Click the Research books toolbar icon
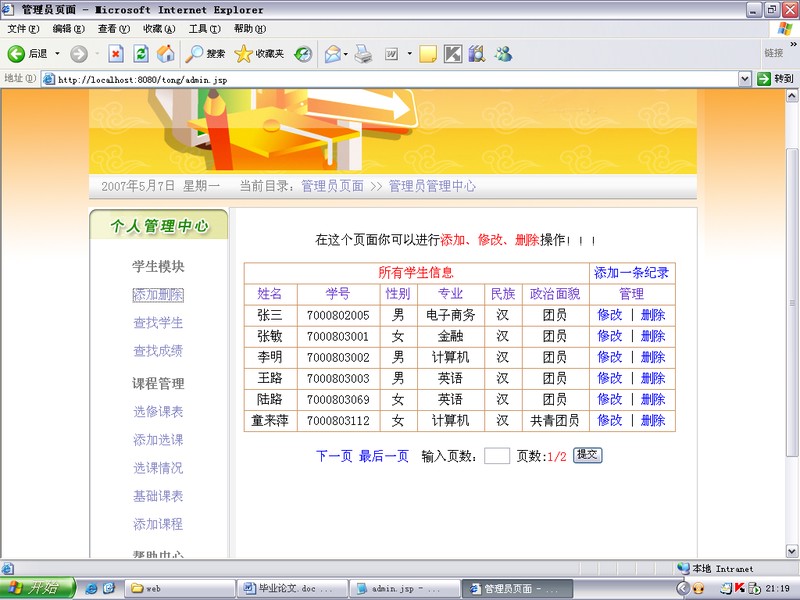Screen dimensions: 800x600 point(477,54)
